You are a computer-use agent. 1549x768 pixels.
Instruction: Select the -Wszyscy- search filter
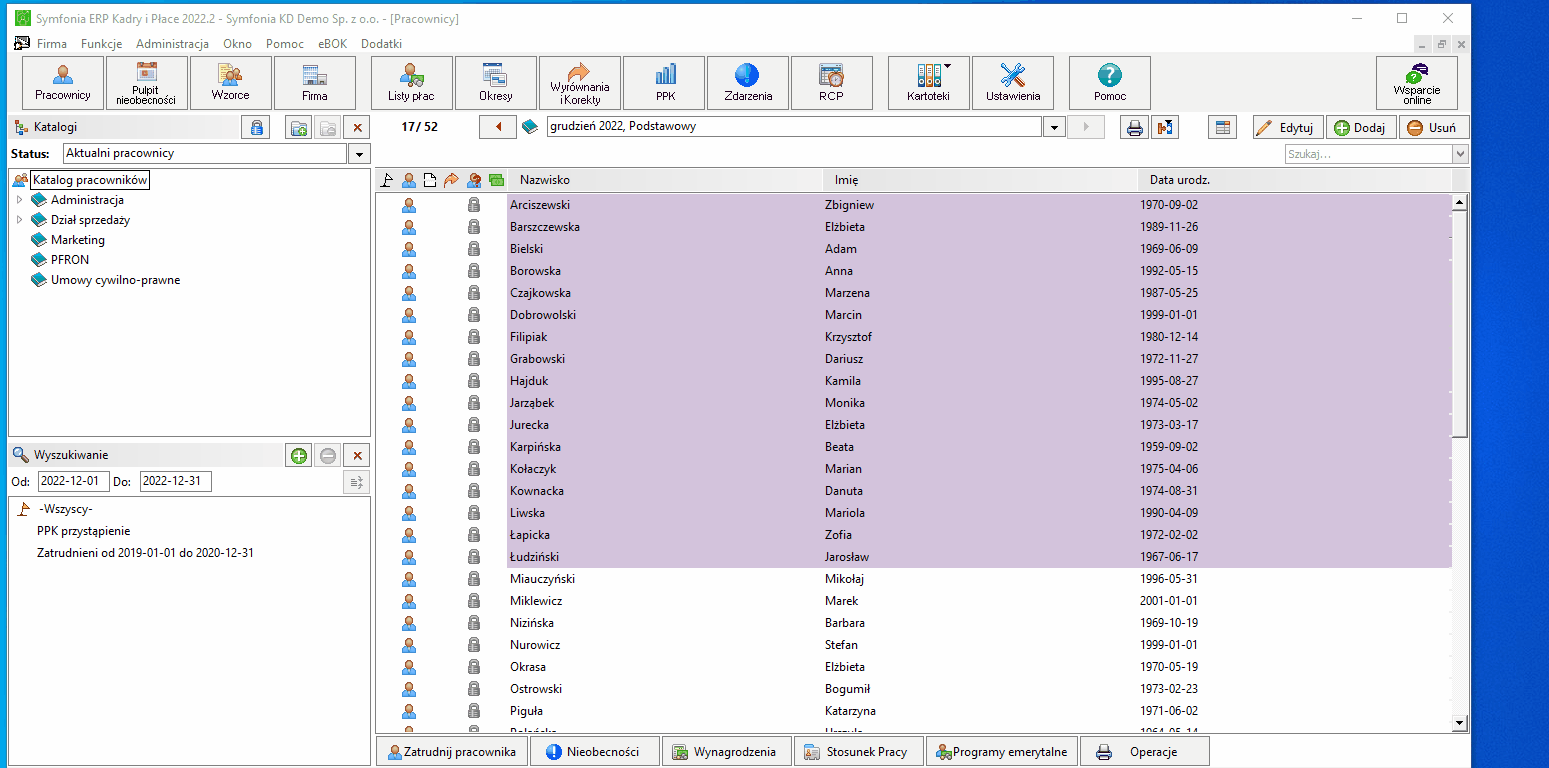pos(66,509)
